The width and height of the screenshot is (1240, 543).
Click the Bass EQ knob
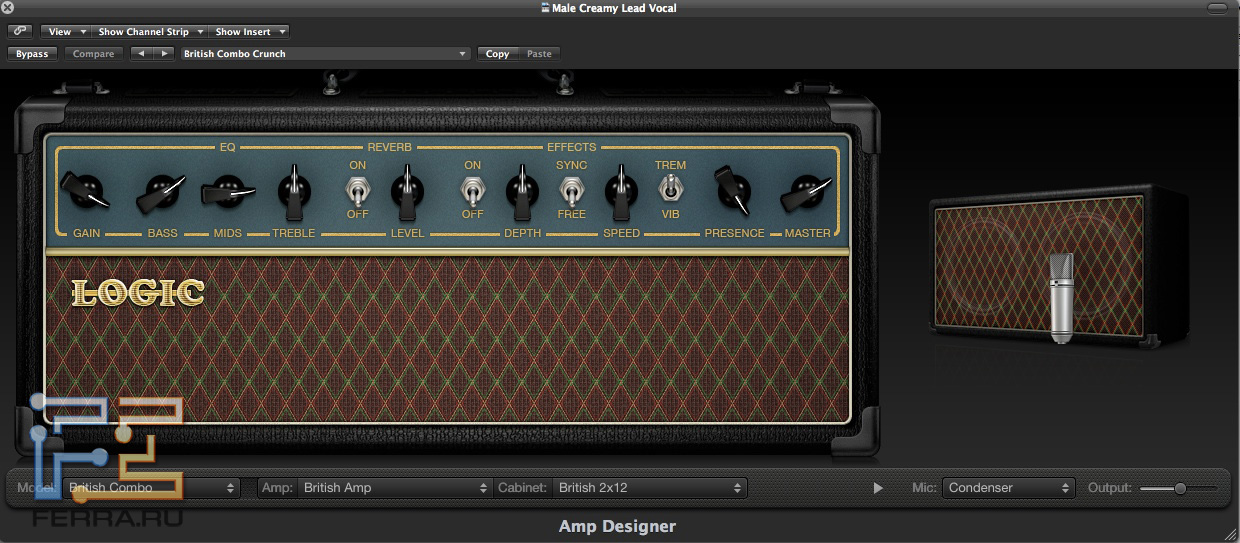[162, 190]
